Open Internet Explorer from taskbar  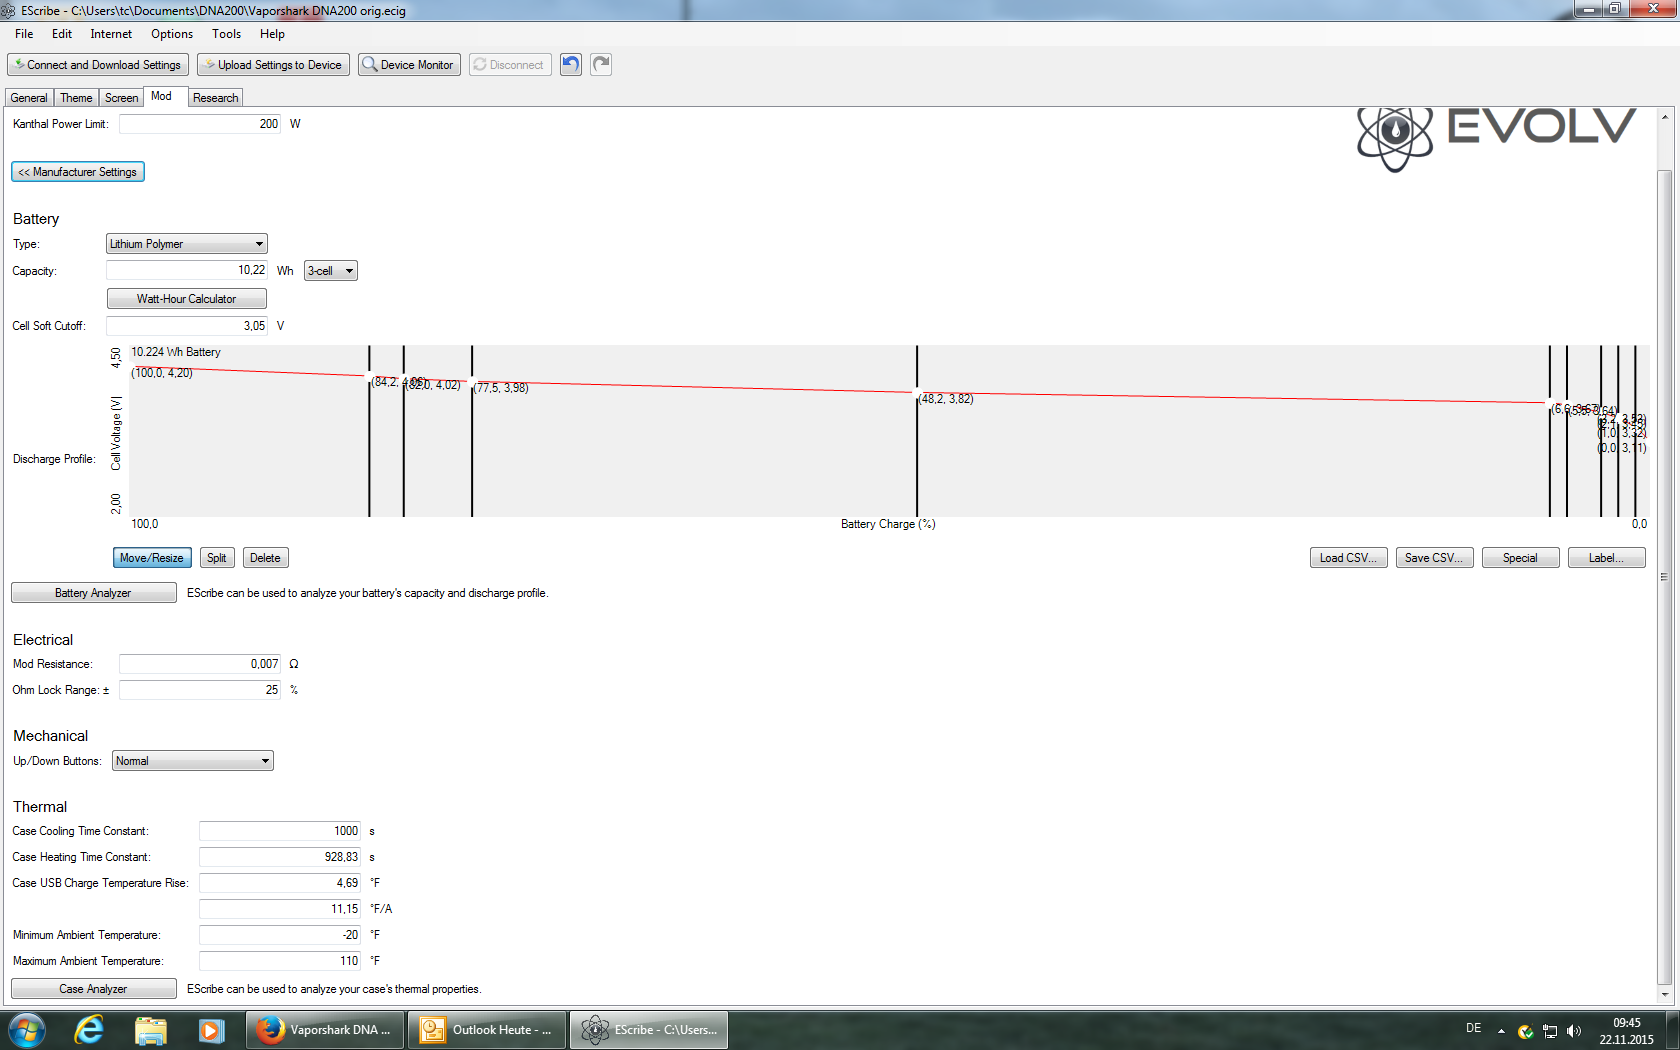coord(90,1029)
